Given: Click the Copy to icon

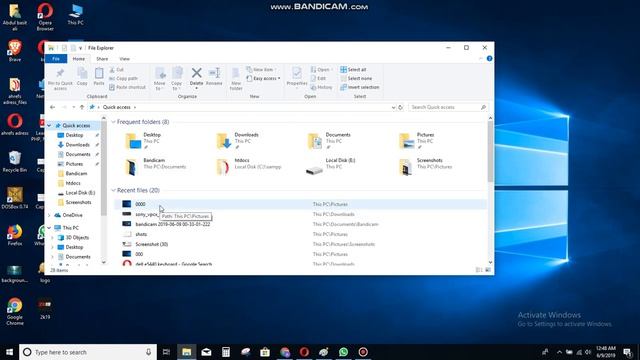Looking at the screenshot, I should (177, 79).
